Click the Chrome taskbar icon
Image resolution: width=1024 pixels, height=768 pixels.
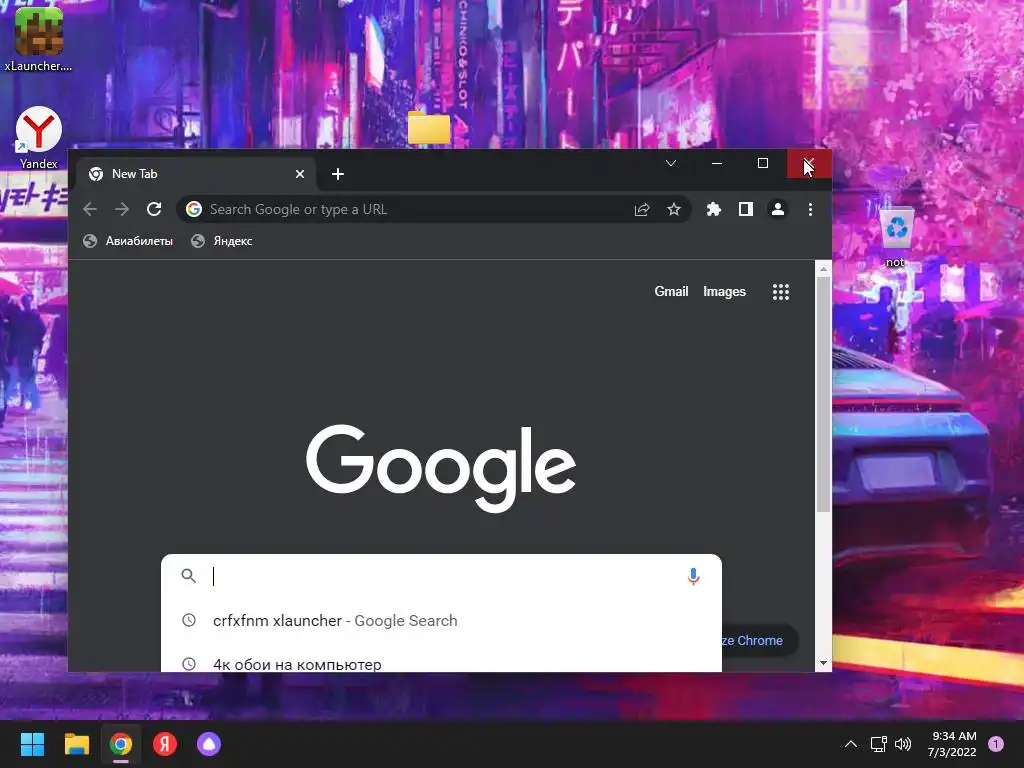click(x=121, y=744)
